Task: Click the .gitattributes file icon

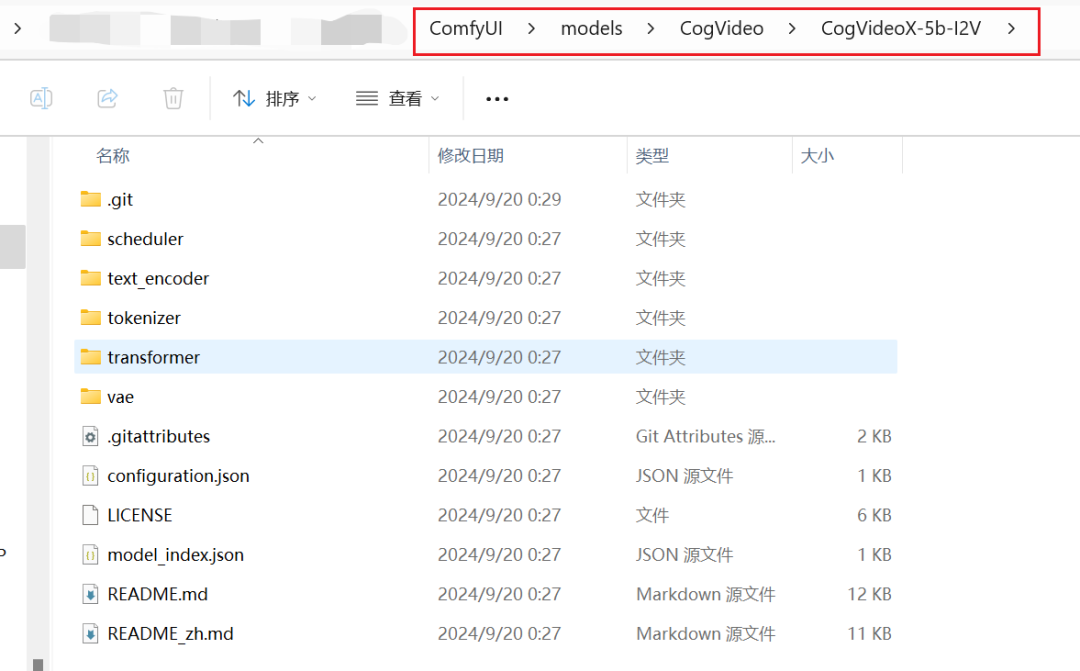Action: point(90,436)
